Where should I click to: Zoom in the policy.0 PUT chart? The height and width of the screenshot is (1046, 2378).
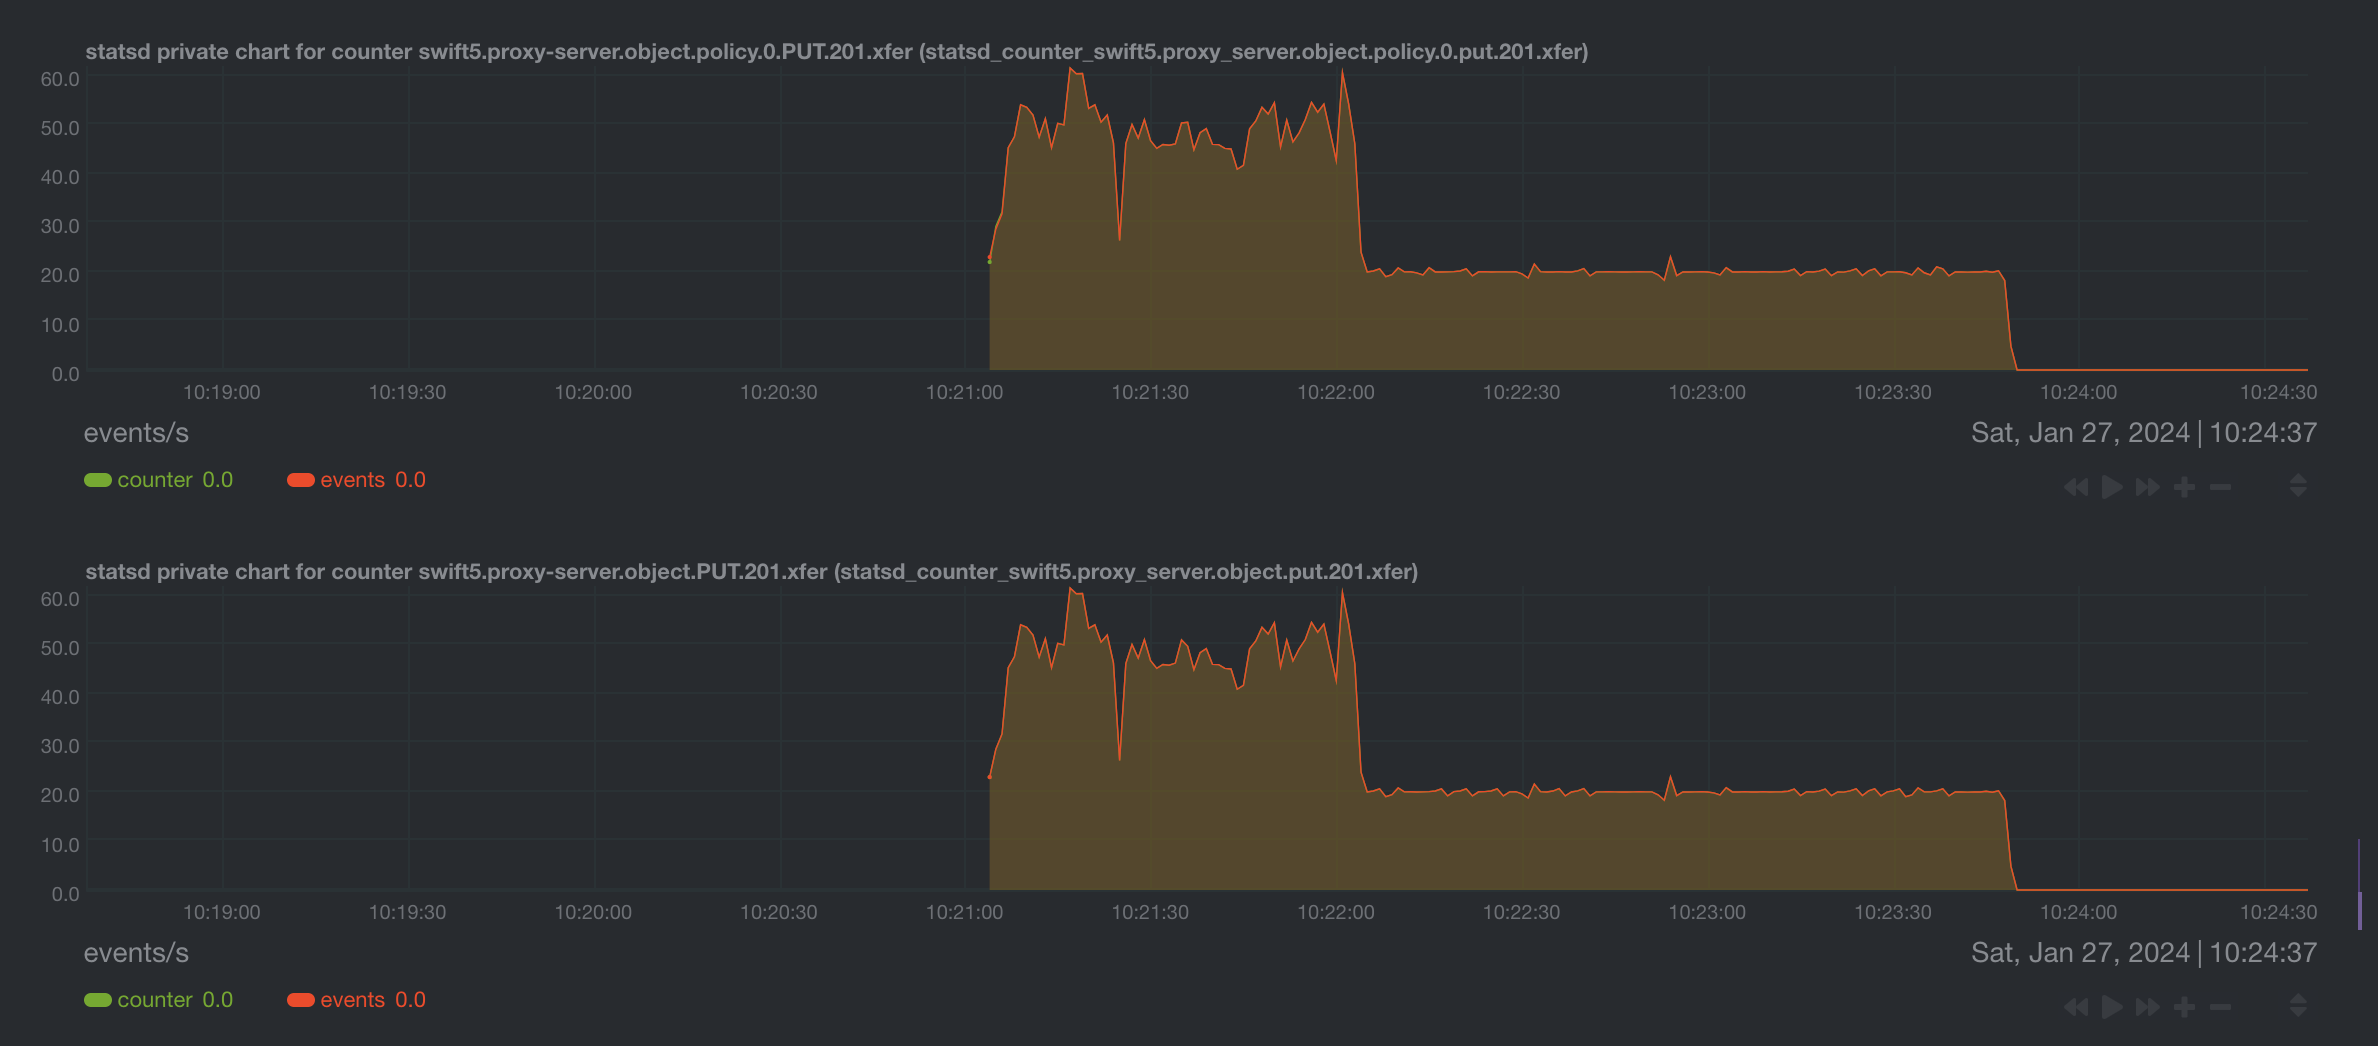click(x=2185, y=487)
